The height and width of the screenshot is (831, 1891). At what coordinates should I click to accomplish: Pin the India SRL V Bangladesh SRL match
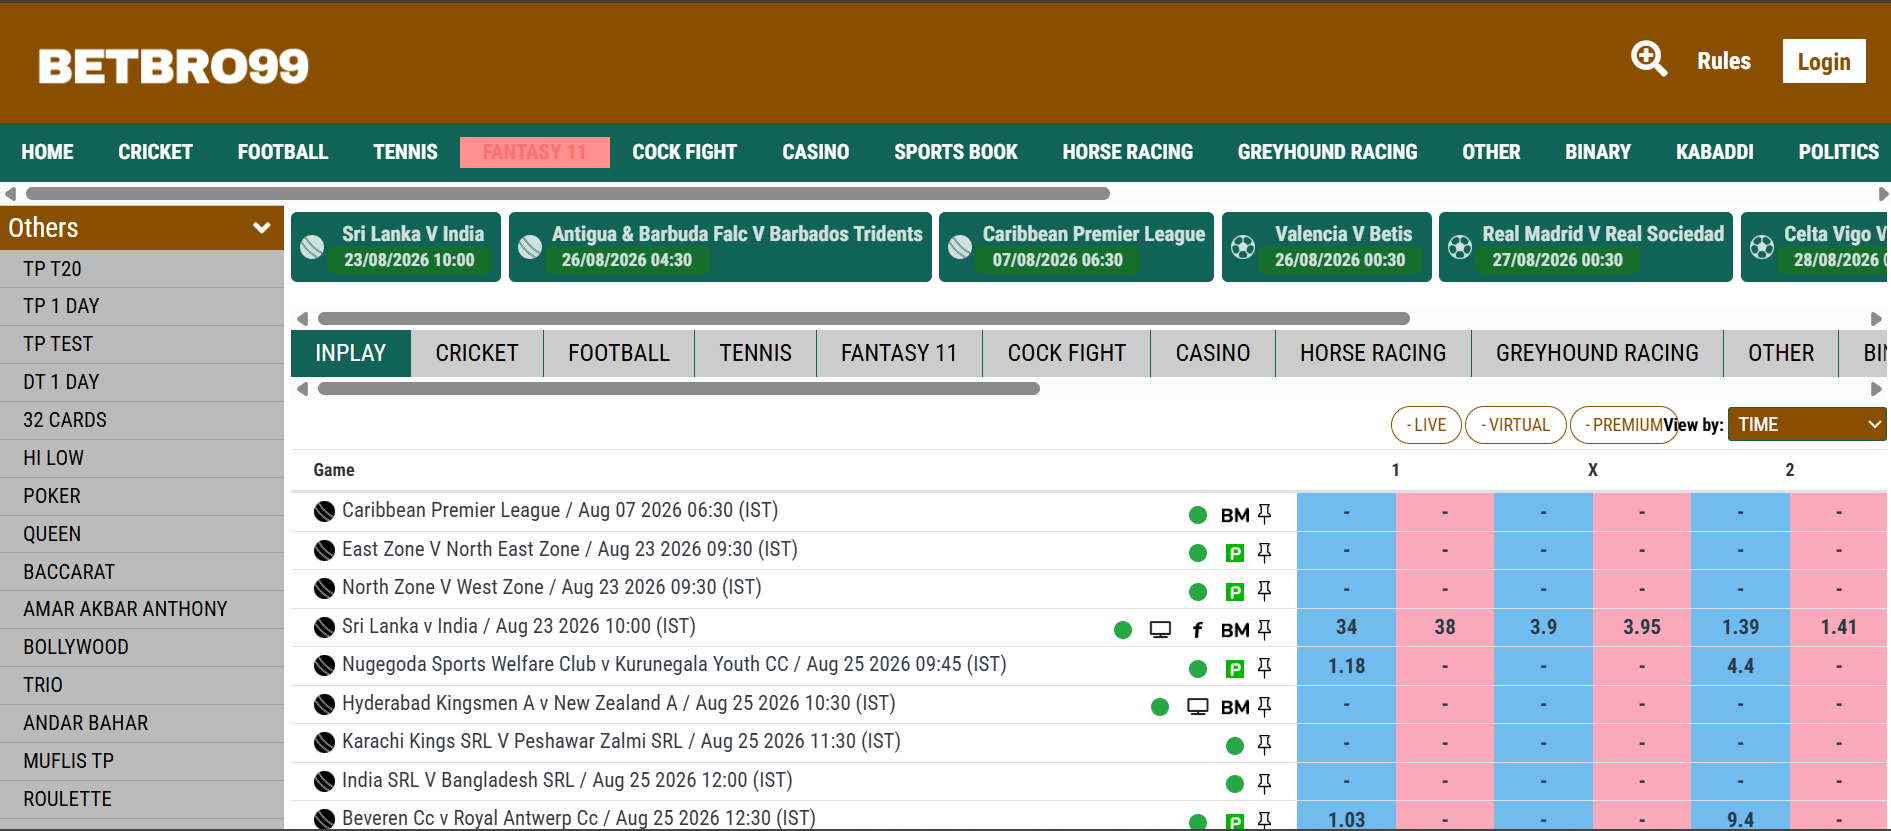[x=1264, y=783]
